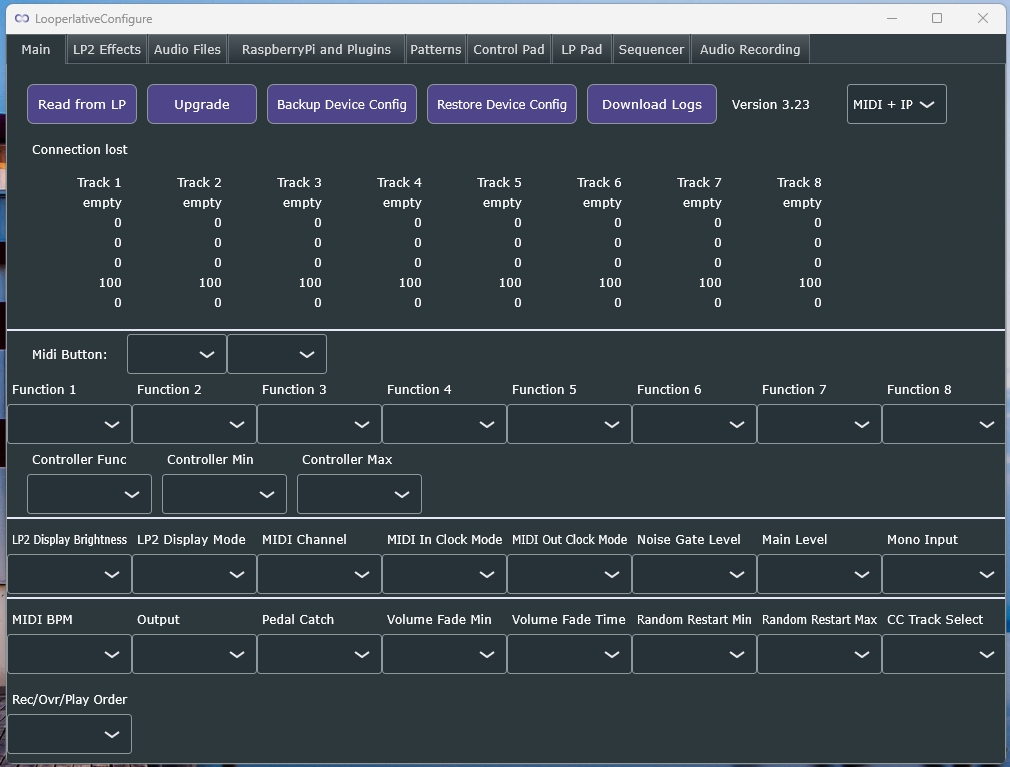
Task: Select the RaspberryPi and Plugins tab
Action: [x=316, y=50]
